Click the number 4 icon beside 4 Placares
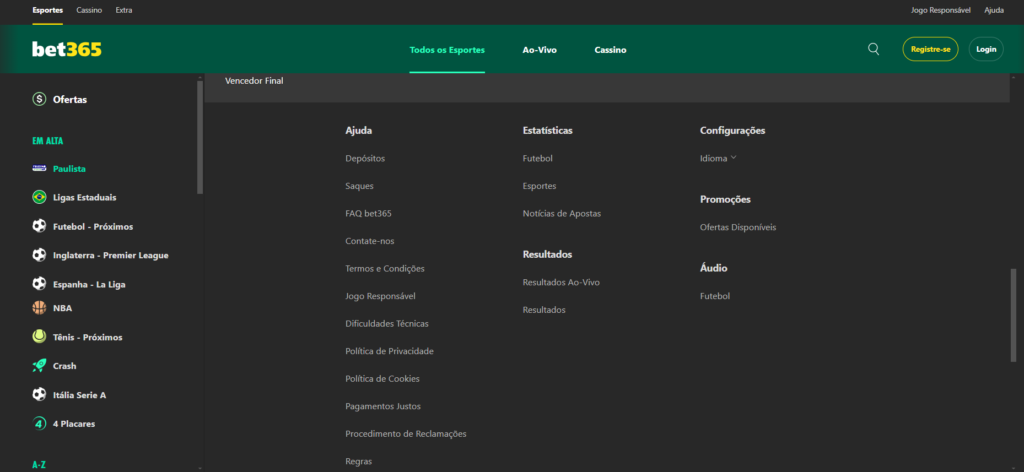Image resolution: width=1024 pixels, height=472 pixels. point(39,424)
